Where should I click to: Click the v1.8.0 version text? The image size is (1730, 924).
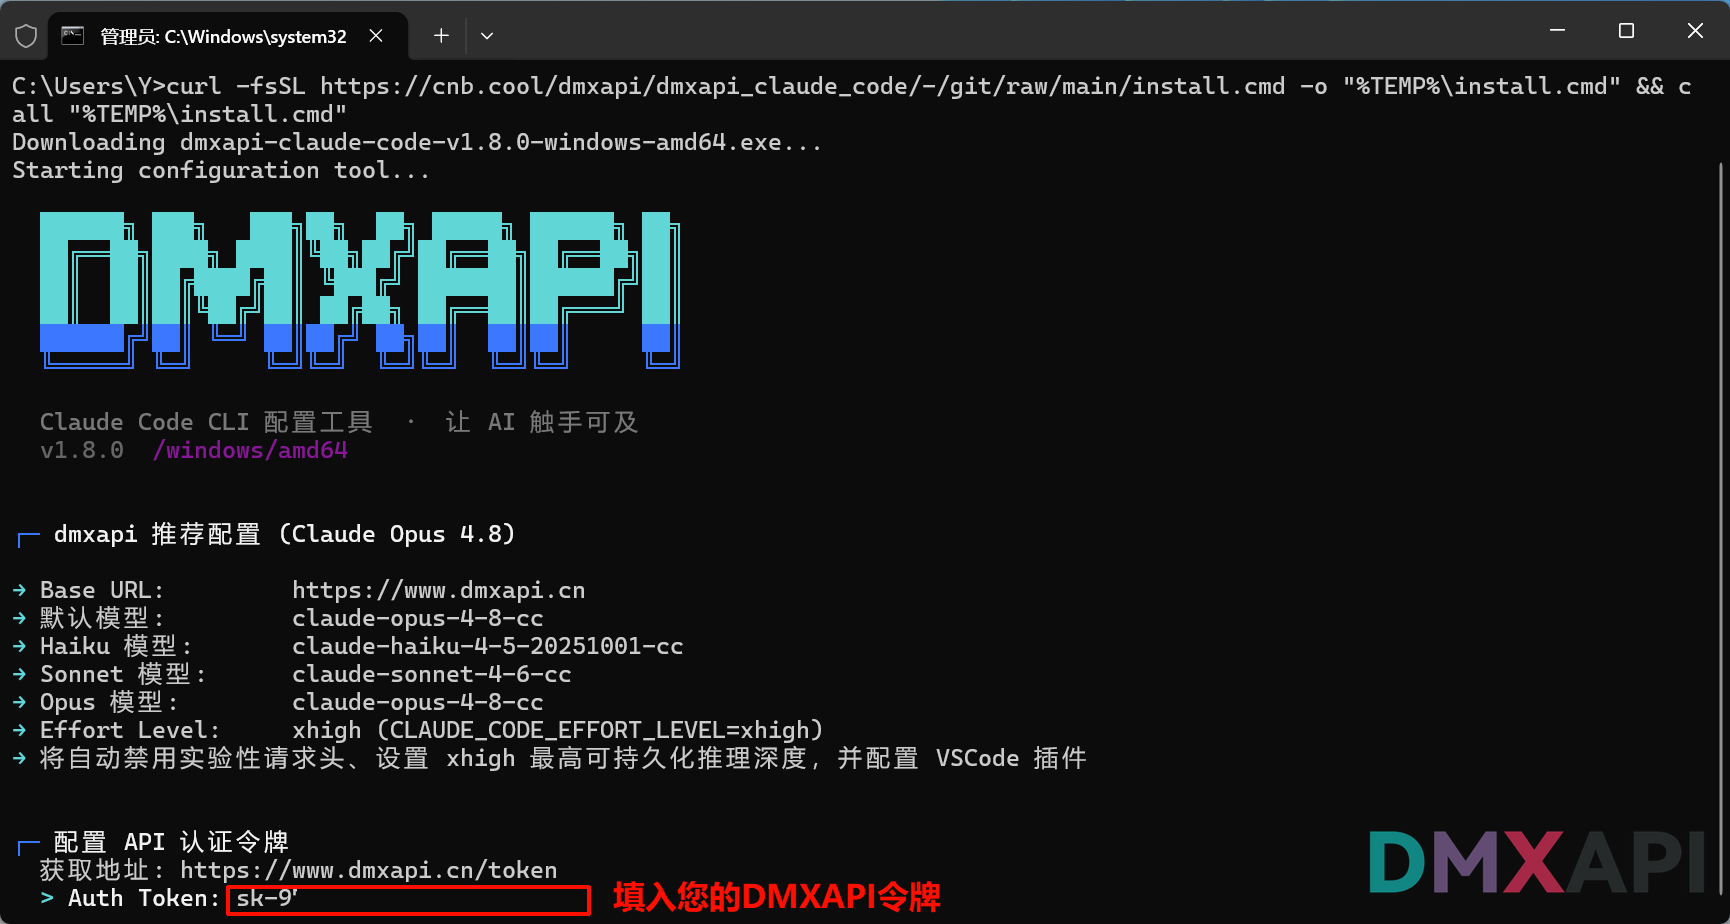pos(82,450)
